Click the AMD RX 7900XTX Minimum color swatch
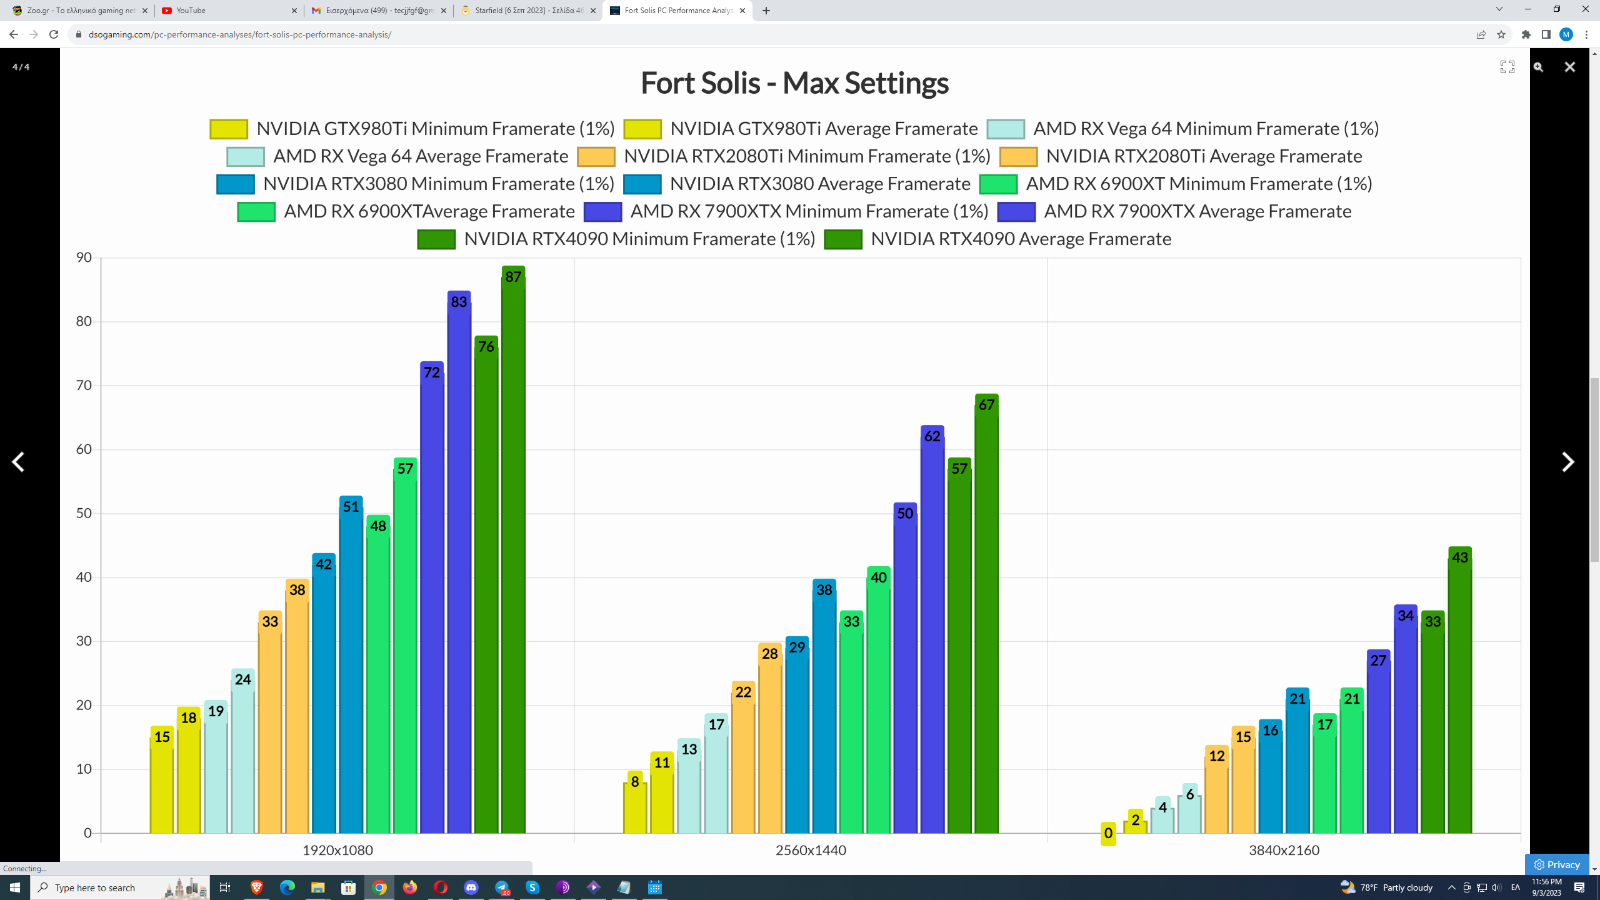 pos(603,212)
